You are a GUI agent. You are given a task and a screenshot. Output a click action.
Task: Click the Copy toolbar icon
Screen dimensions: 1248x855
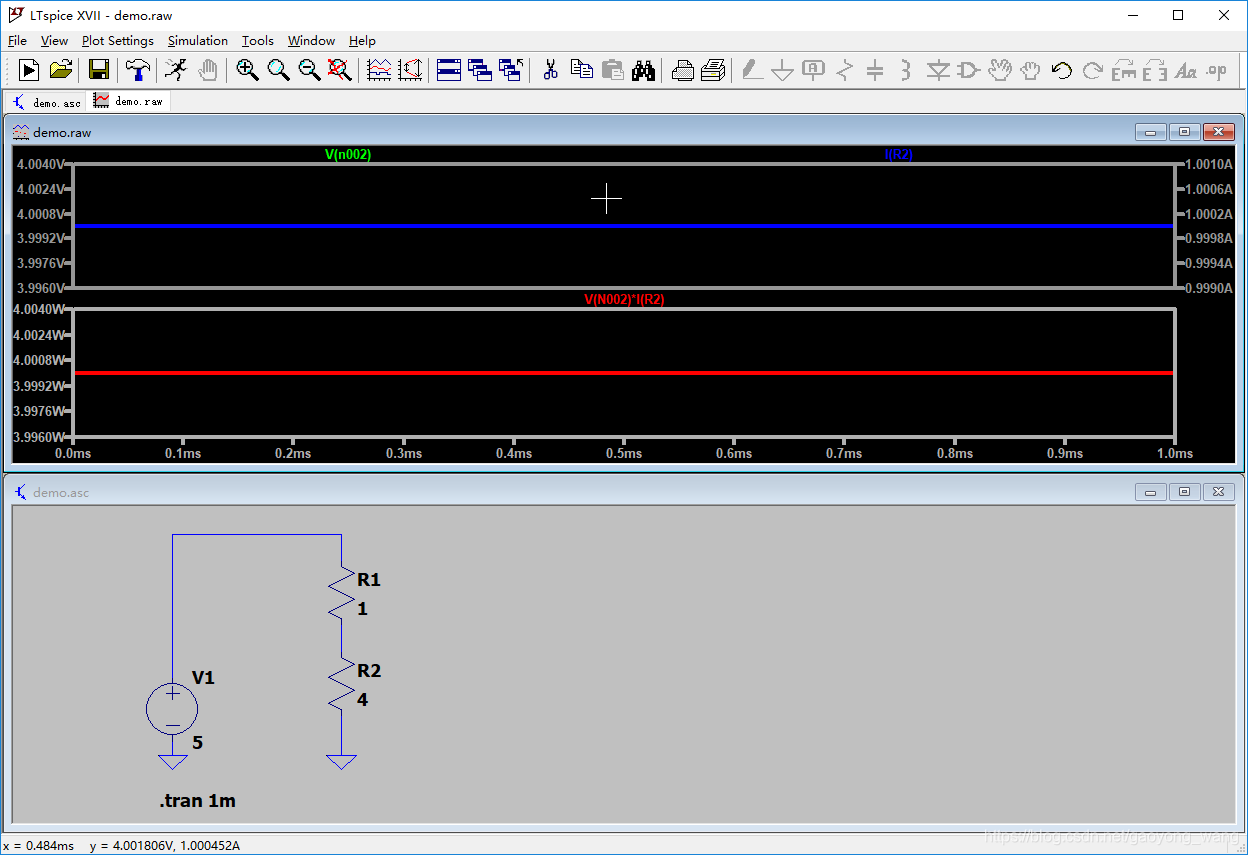(581, 69)
